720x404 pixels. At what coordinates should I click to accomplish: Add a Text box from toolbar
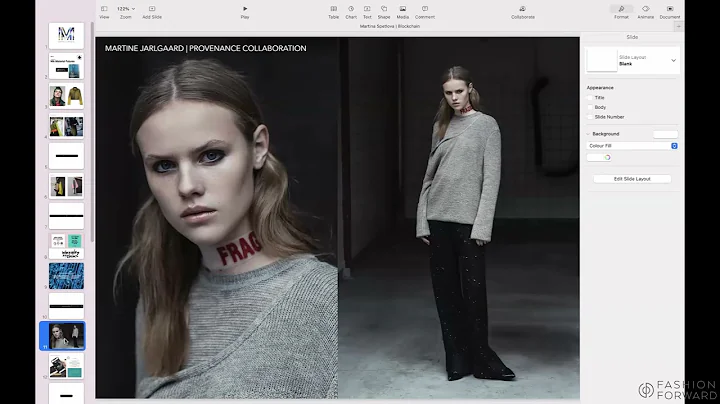click(367, 9)
